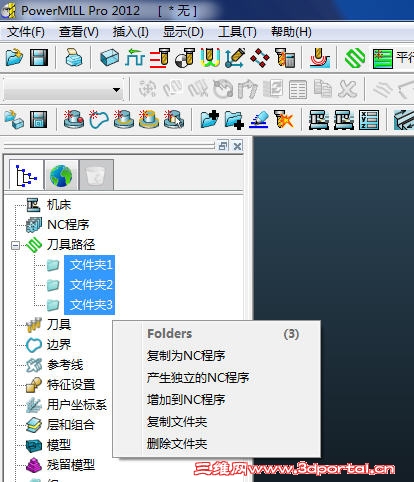Click the XYZ checklist icon
The image size is (414, 482).
pos(369,119)
